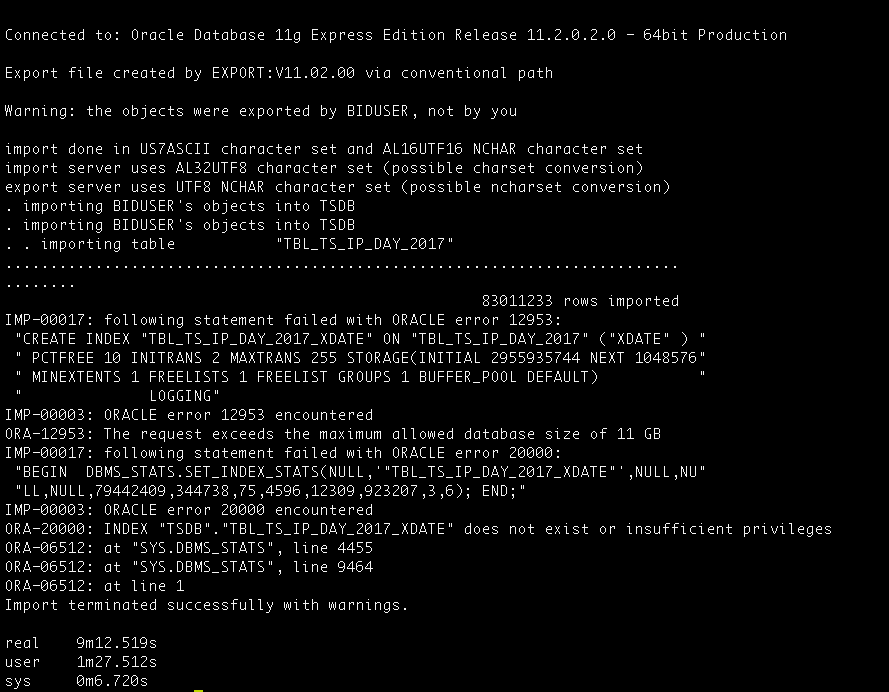Screen dimensions: 889x692
Task: Click the "Export file created by EXPORT:V11.02.00" text
Action: (180, 73)
